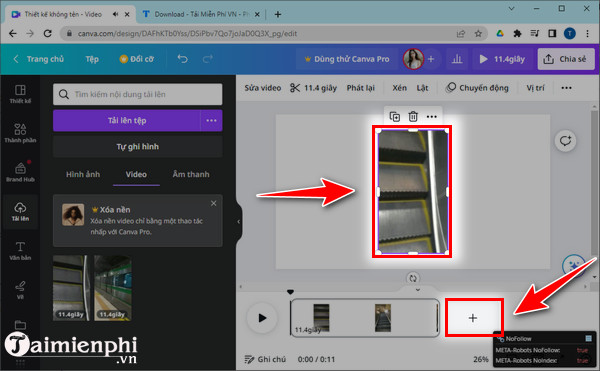Screen dimensions: 600x371
Task: Open the Văn bản text panel
Action: [x=20, y=251]
